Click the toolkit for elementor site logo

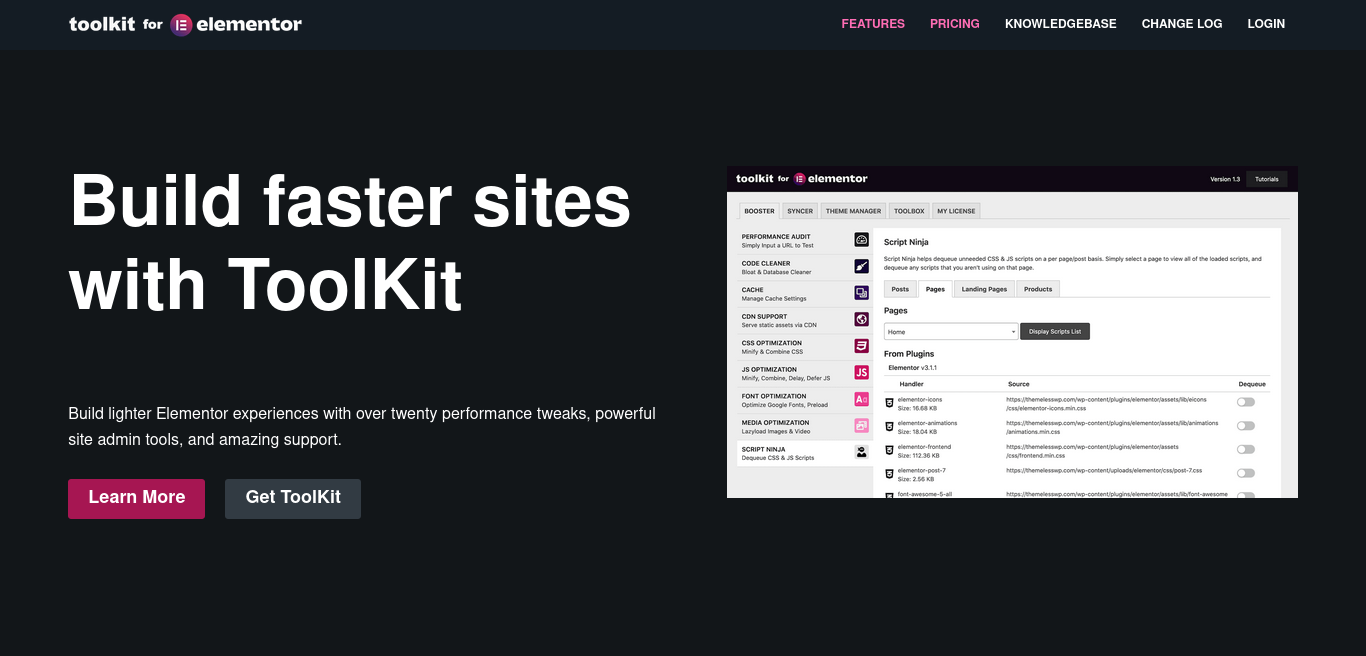[x=185, y=25]
